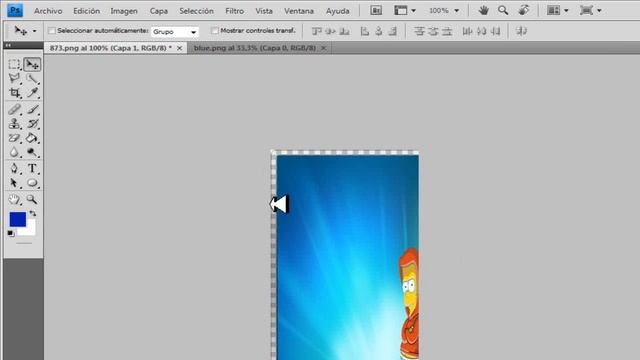This screenshot has width=640, height=360.
Task: Align right edges of layers
Action: [393, 31]
